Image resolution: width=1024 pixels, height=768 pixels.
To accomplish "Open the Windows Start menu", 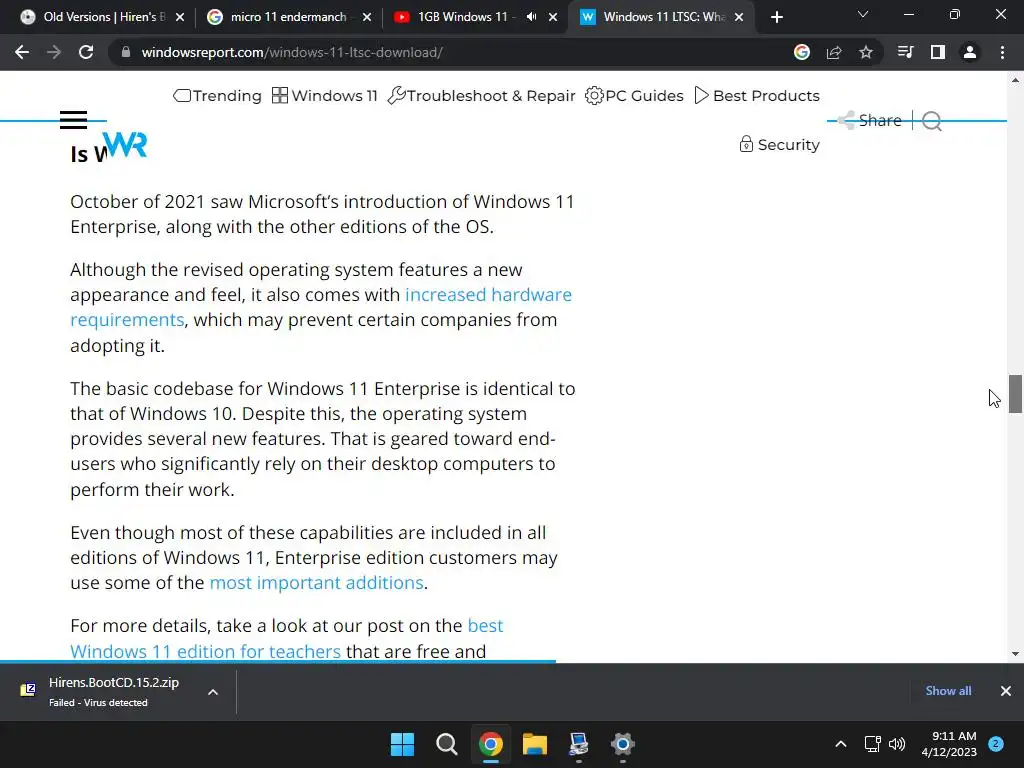I will tap(402, 744).
